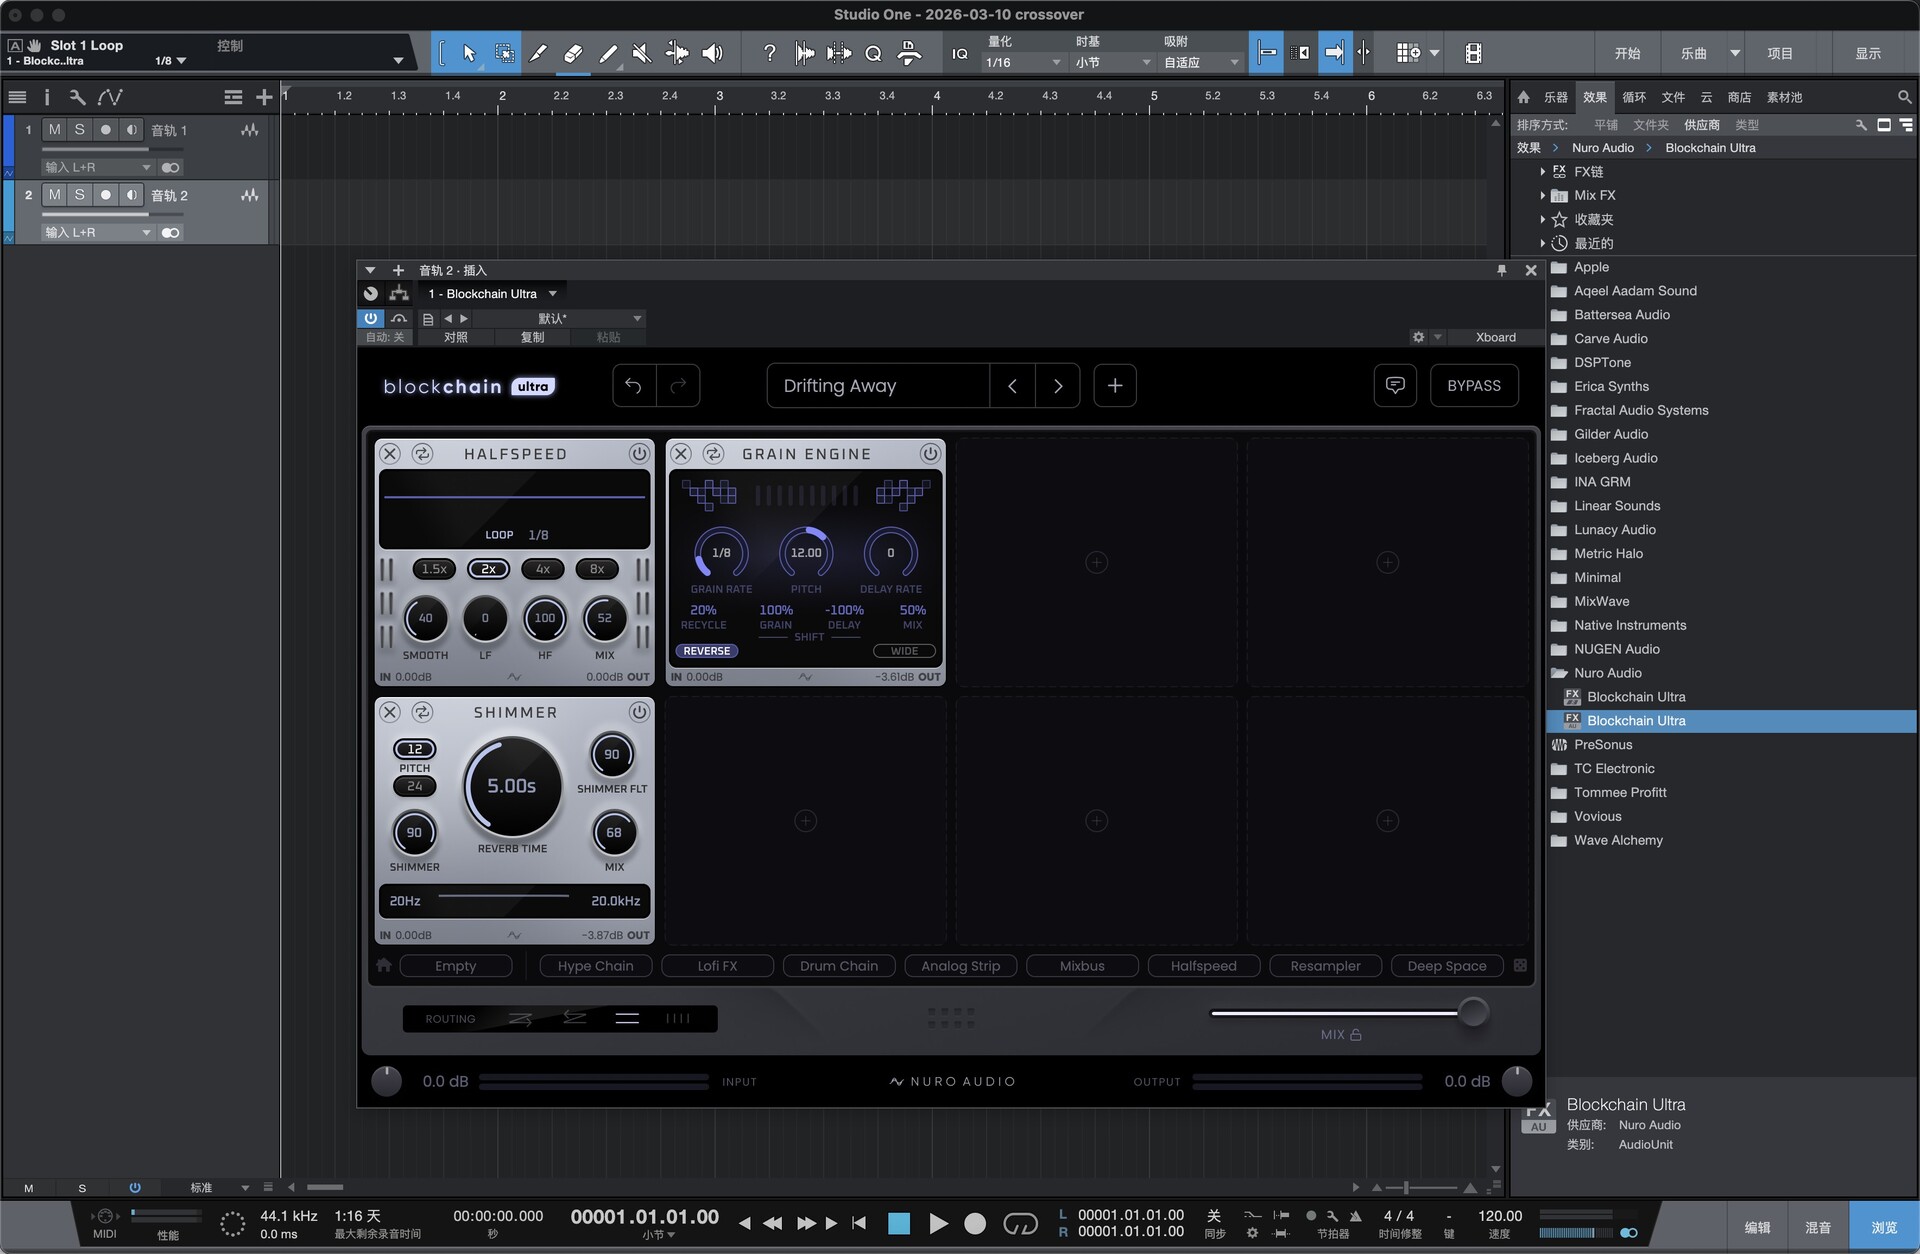Select the Eraser tool

point(573,53)
